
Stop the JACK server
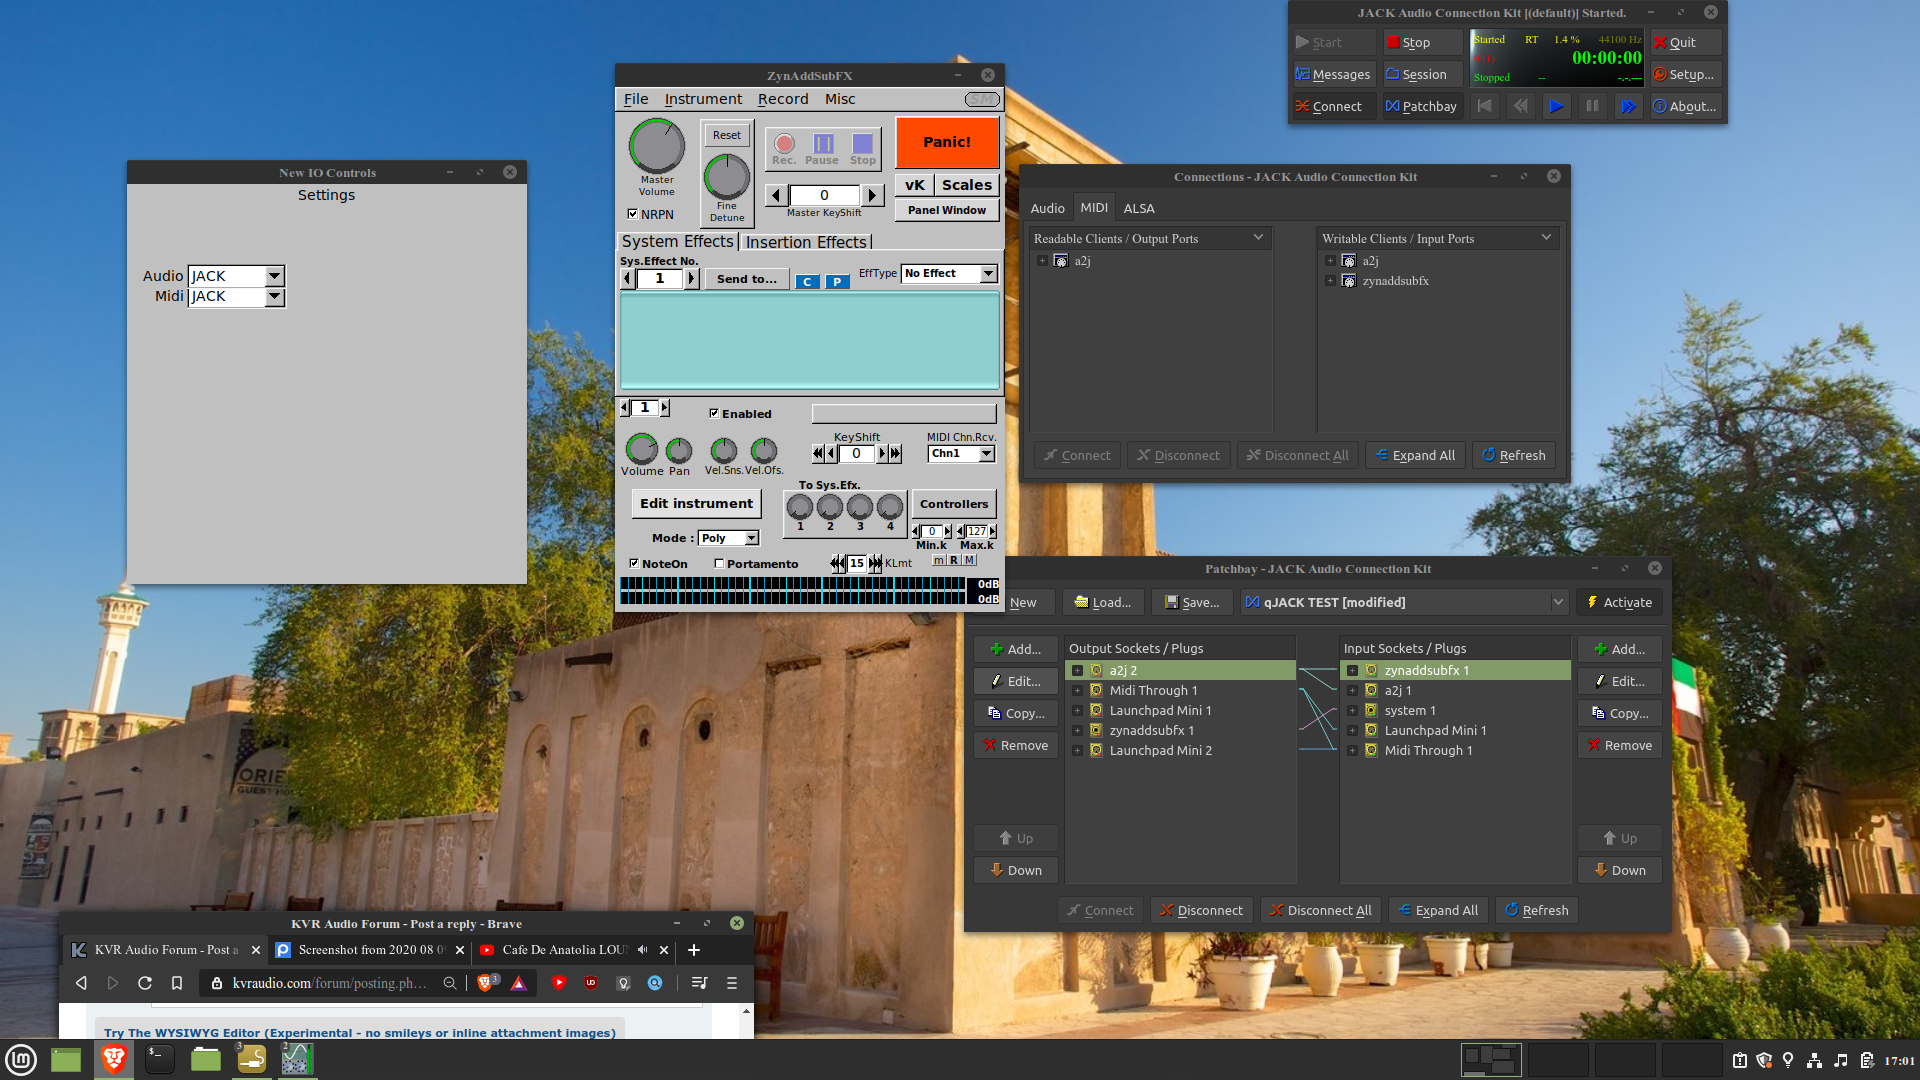pos(1422,42)
